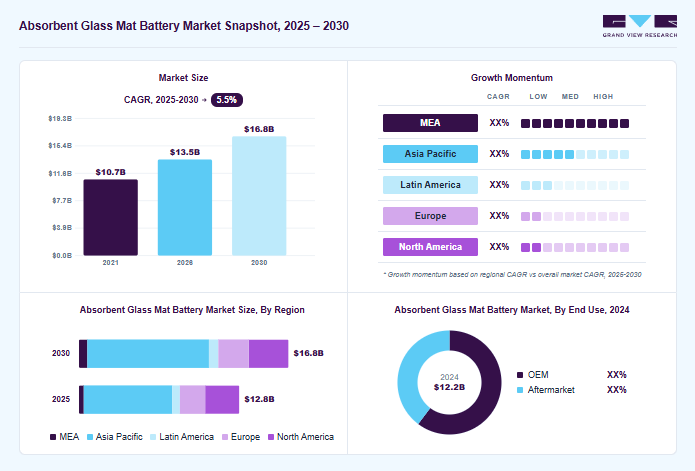Click the Europe legend swatch
The image size is (695, 471).
[x=225, y=437]
